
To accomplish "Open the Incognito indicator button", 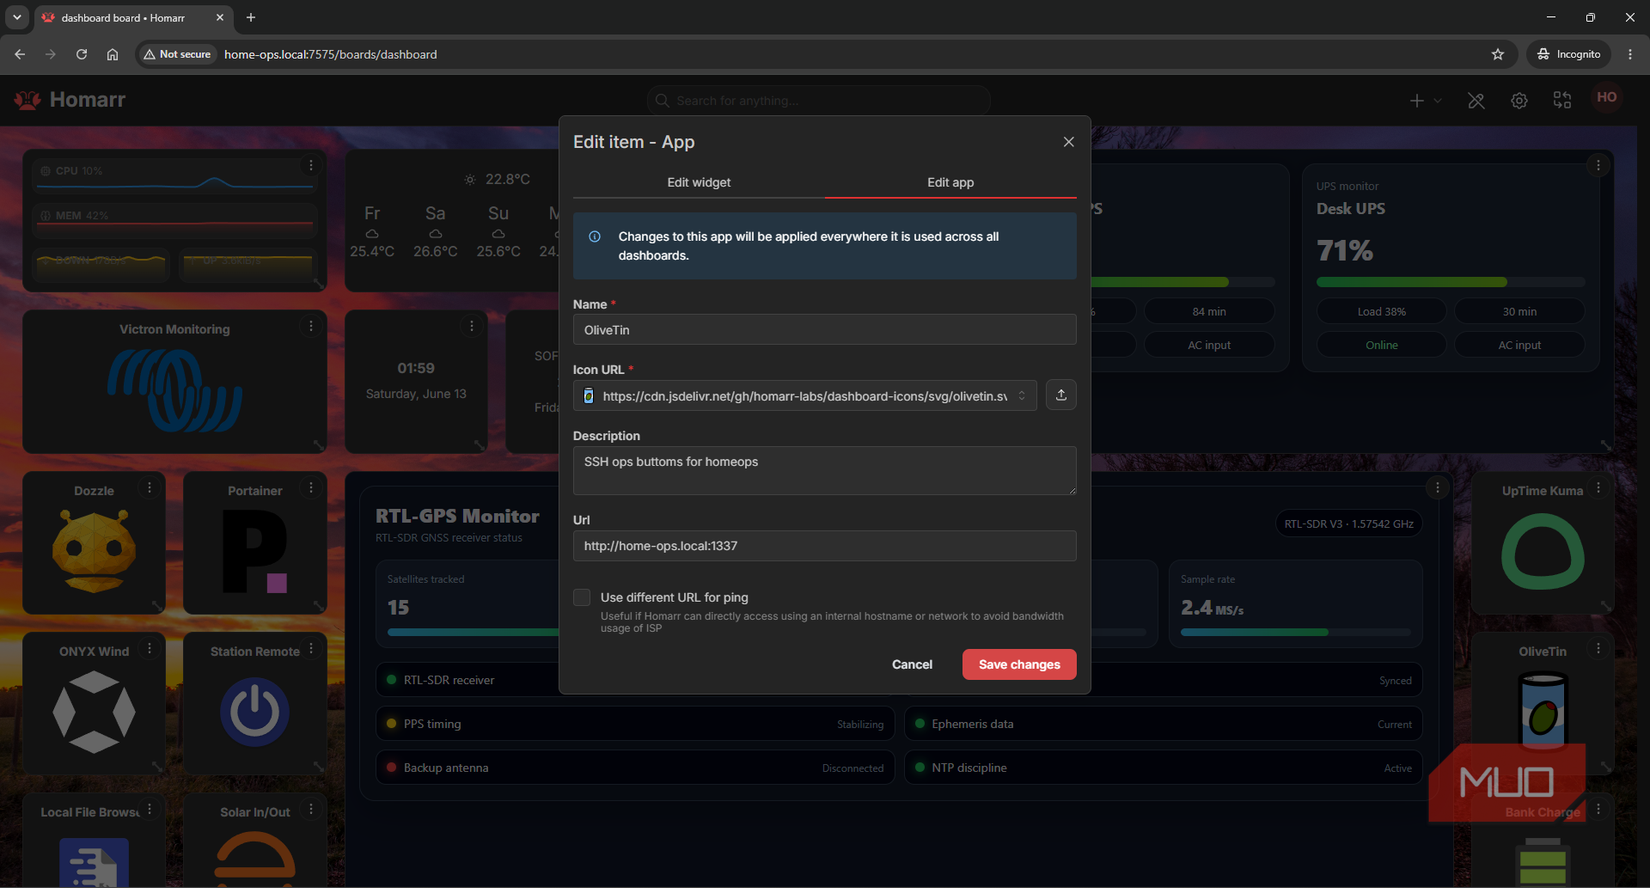I will pyautogui.click(x=1569, y=54).
